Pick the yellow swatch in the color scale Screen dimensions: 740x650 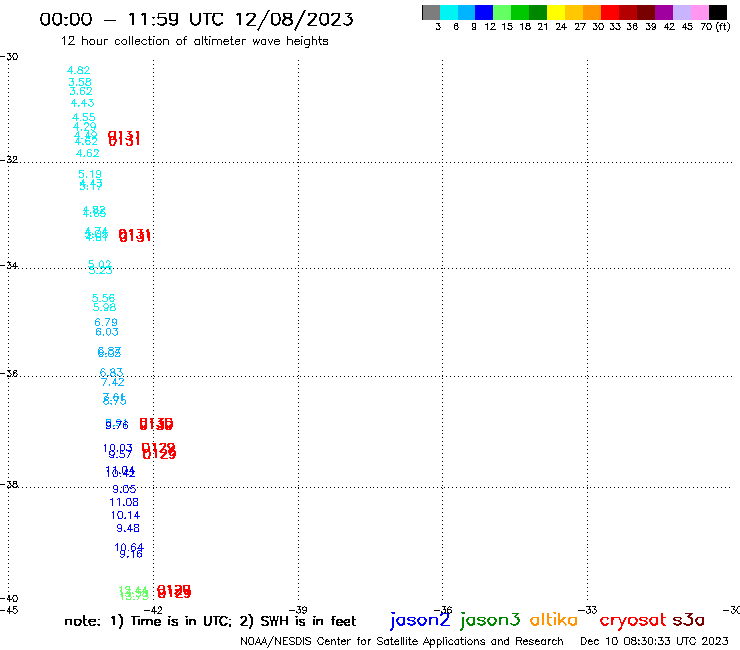[556, 12]
